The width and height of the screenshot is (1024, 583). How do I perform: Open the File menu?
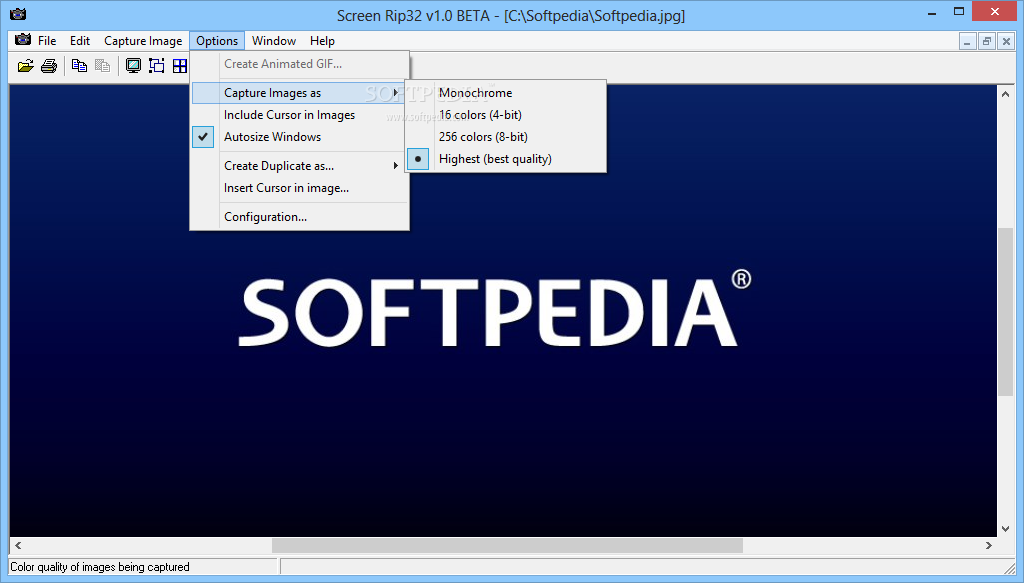(47, 40)
